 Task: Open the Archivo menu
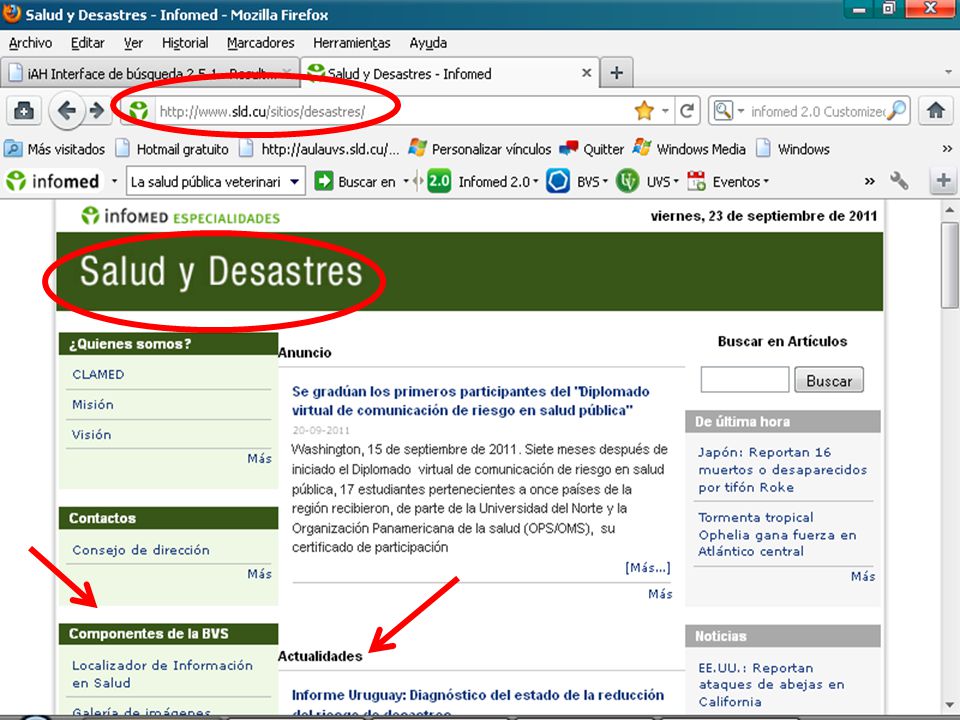click(x=30, y=43)
